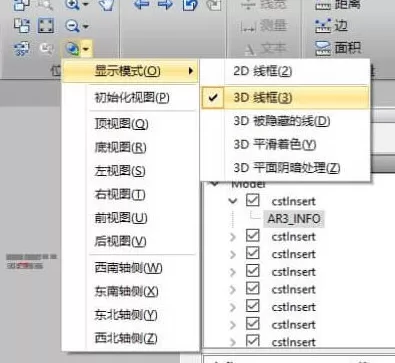Select the AR3_INFO tree item
This screenshot has height=363, width=395.
[x=294, y=219]
